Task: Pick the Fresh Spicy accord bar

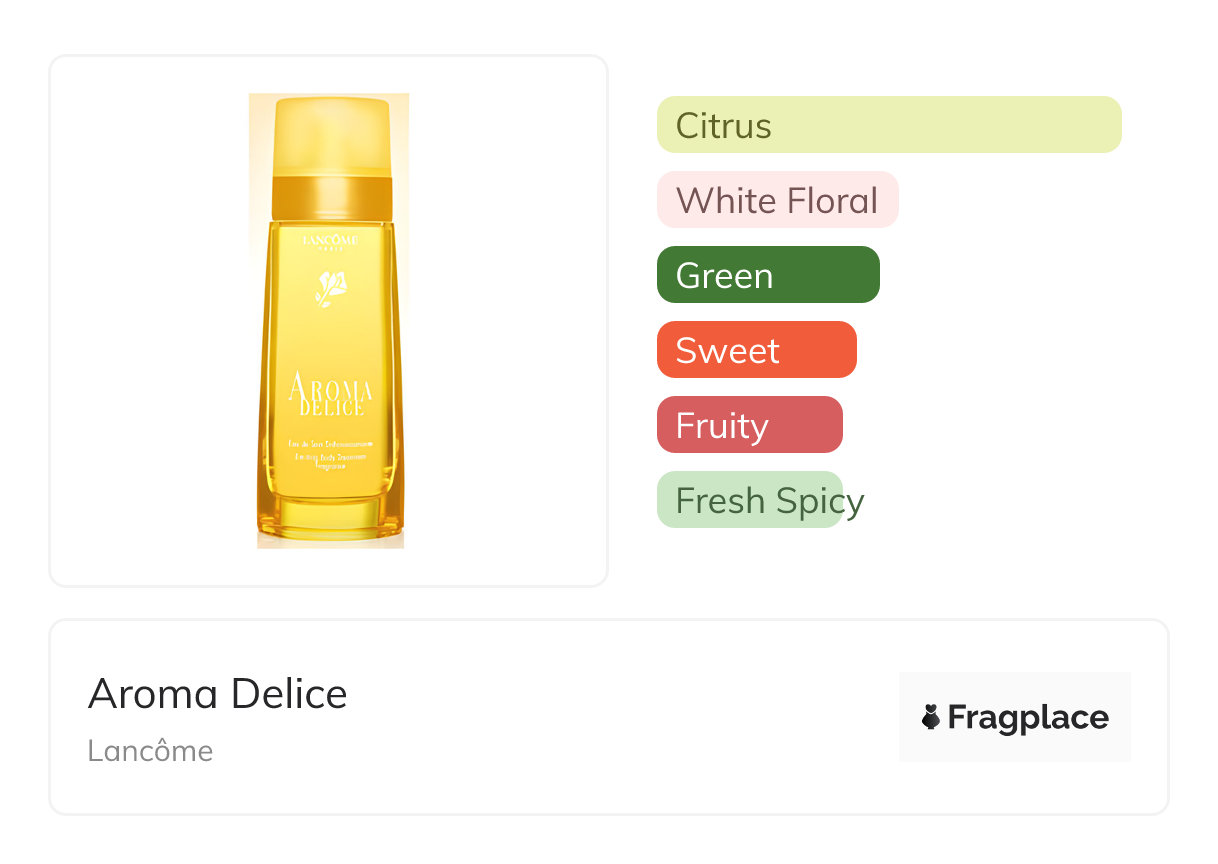Action: pyautogui.click(x=749, y=500)
